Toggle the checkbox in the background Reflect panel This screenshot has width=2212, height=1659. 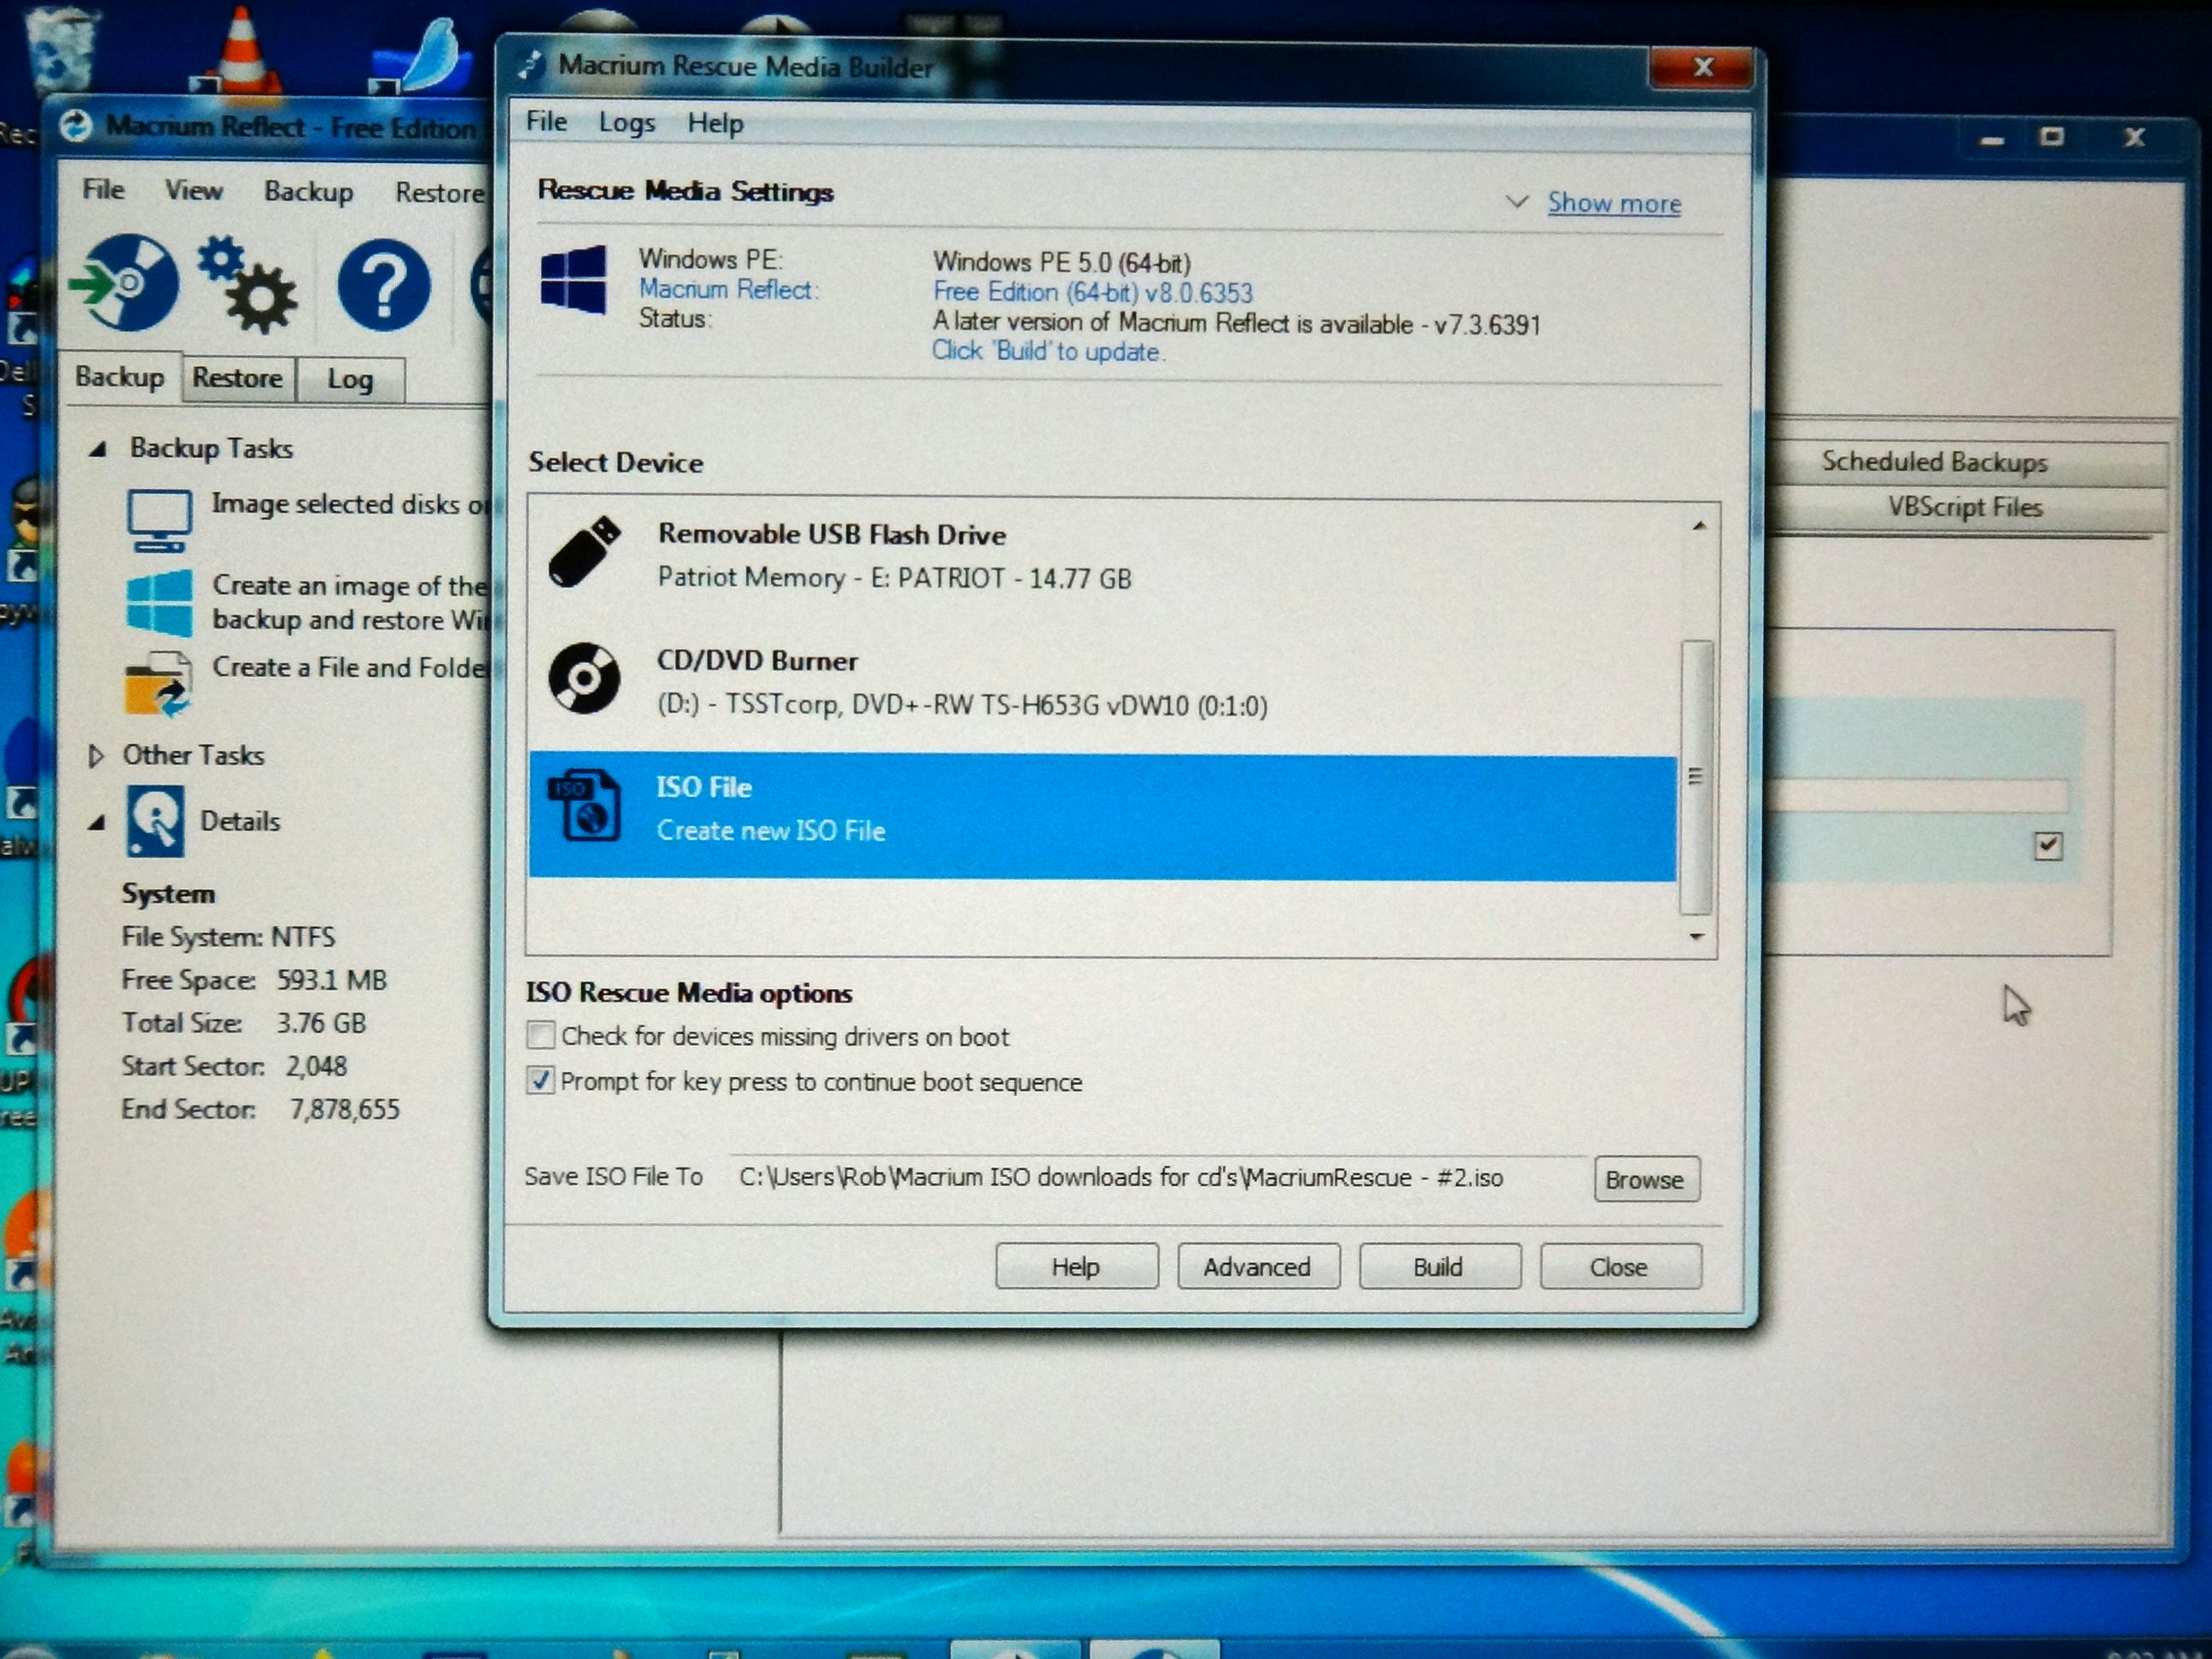click(x=2048, y=846)
